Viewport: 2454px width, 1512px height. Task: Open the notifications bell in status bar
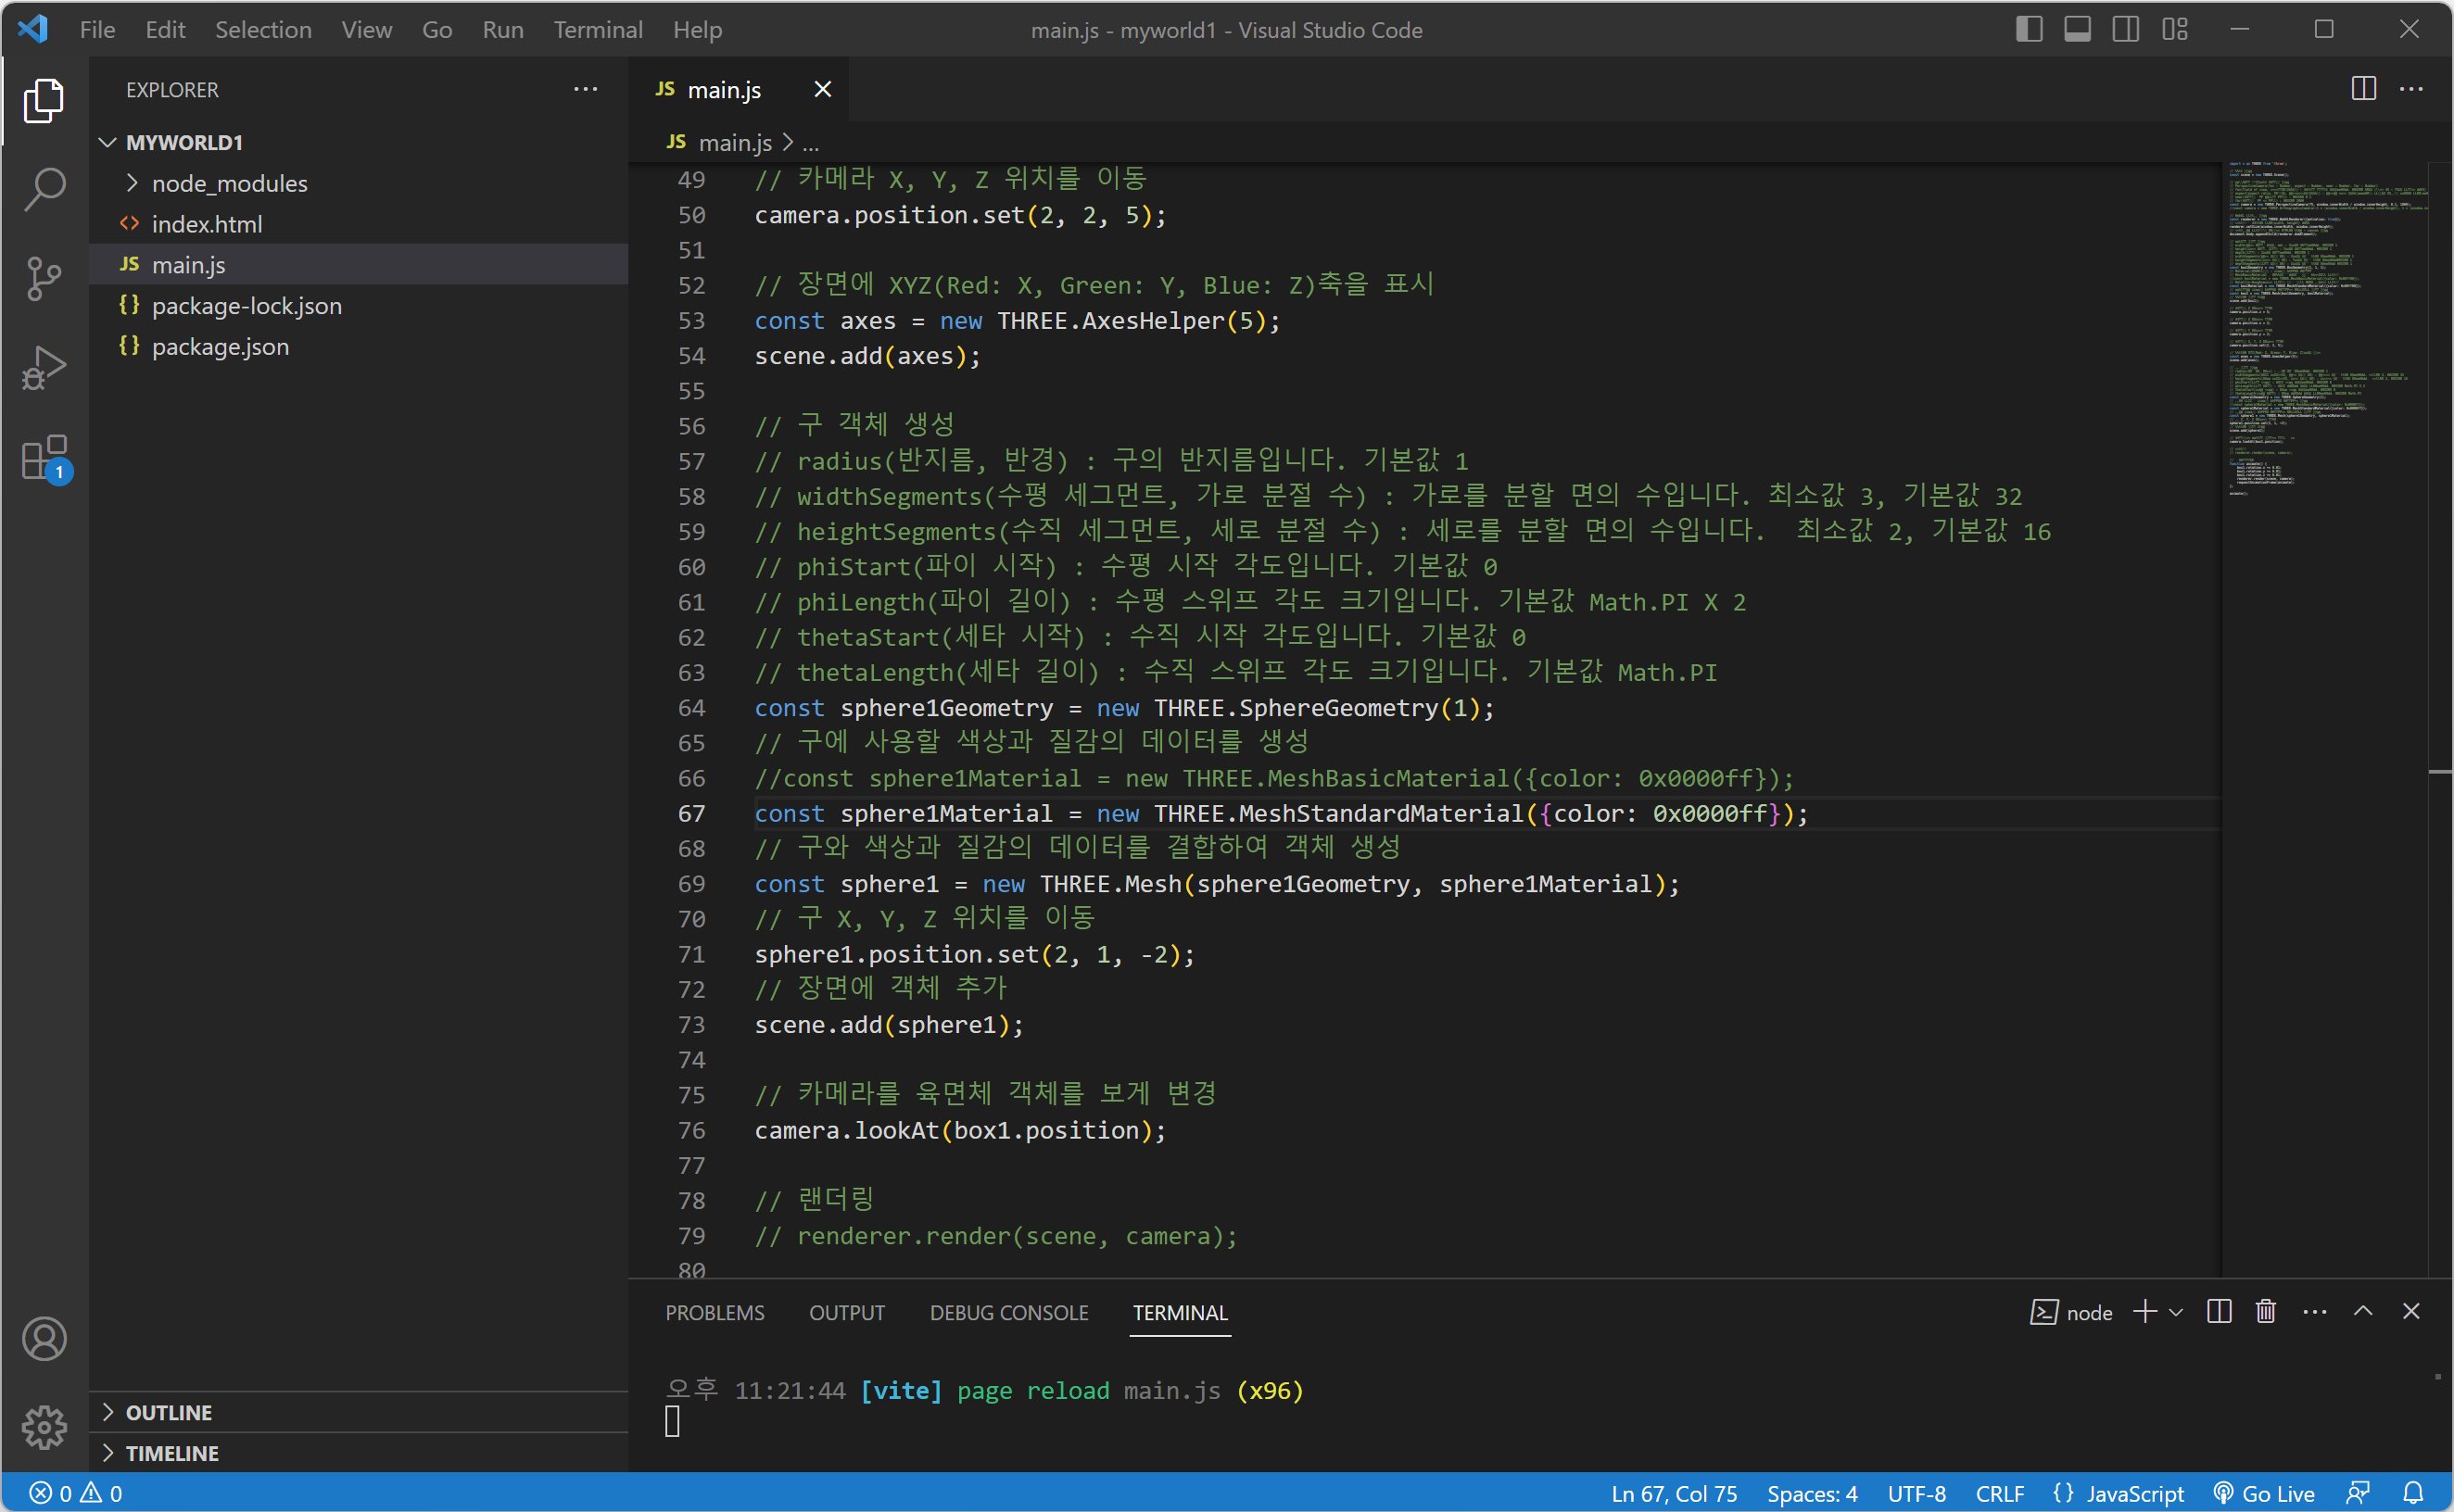coord(2412,1493)
